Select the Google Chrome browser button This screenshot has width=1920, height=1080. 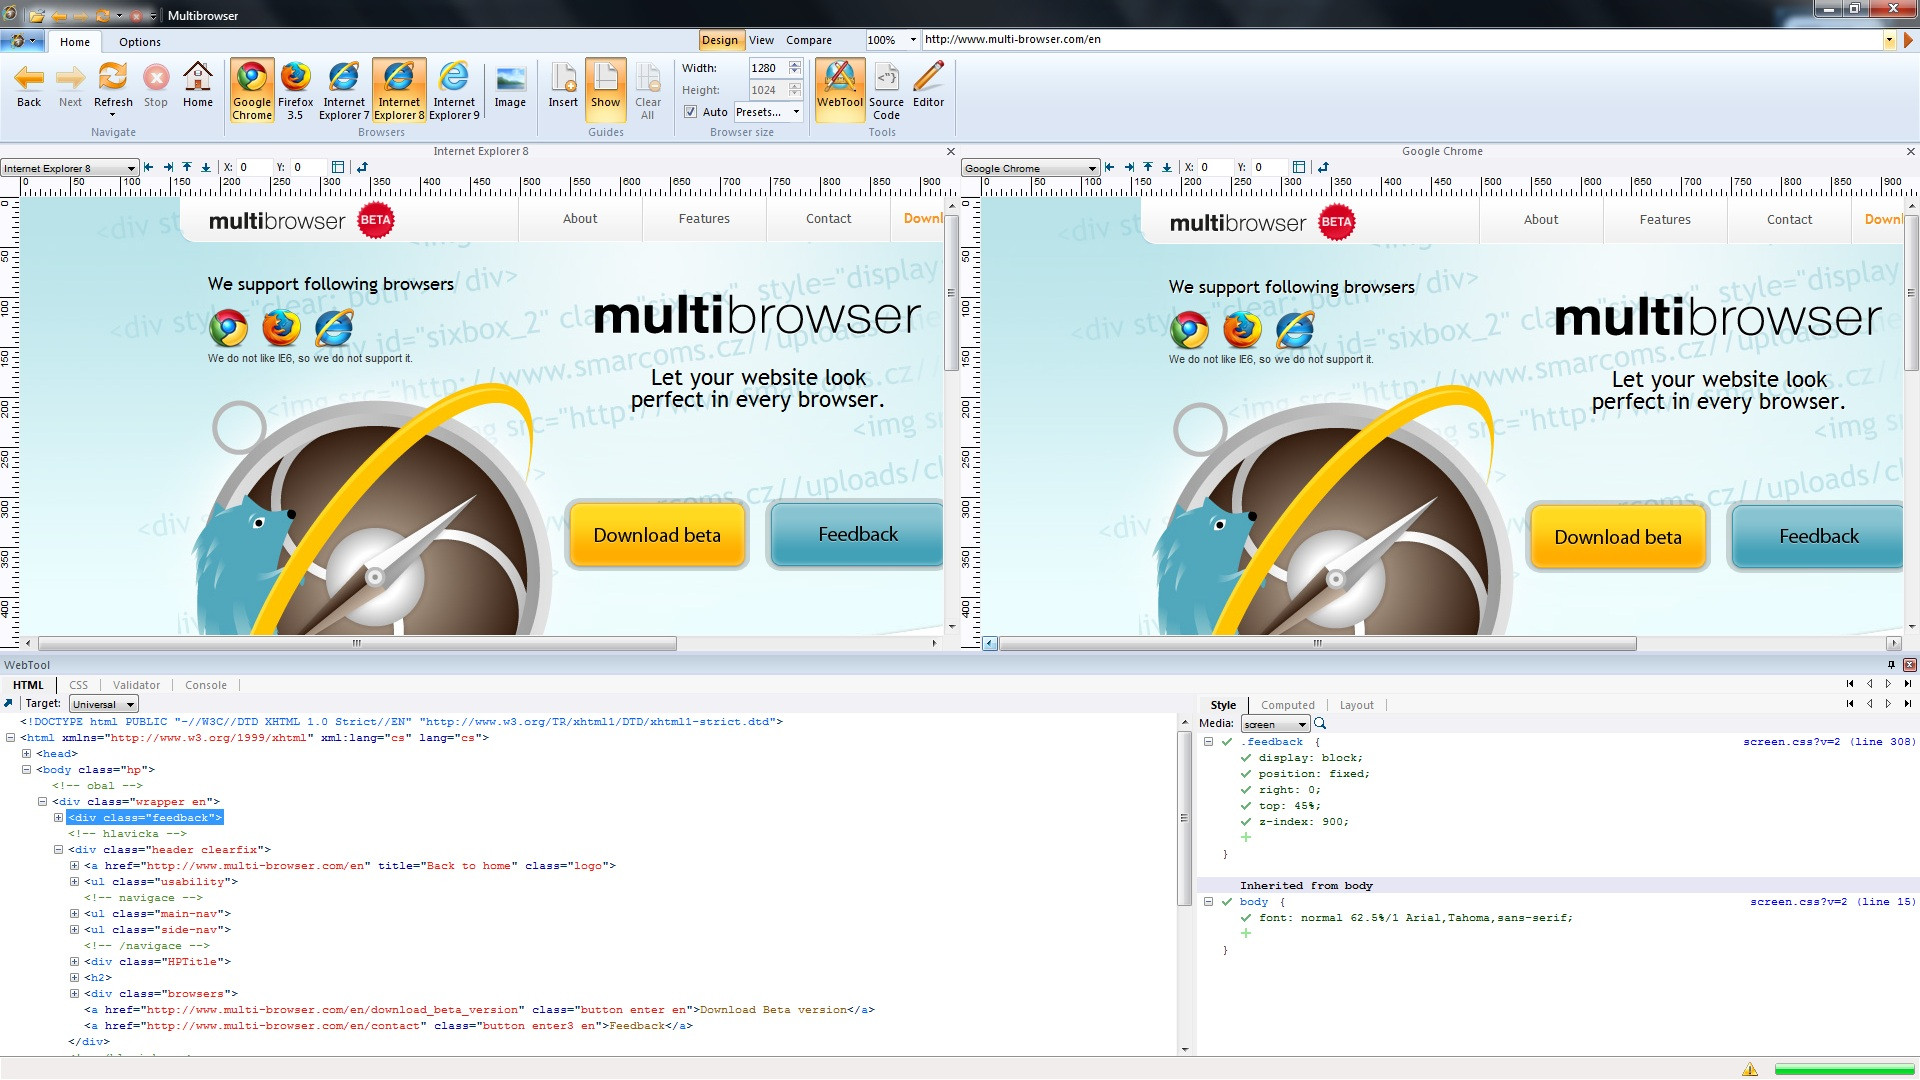[x=252, y=90]
